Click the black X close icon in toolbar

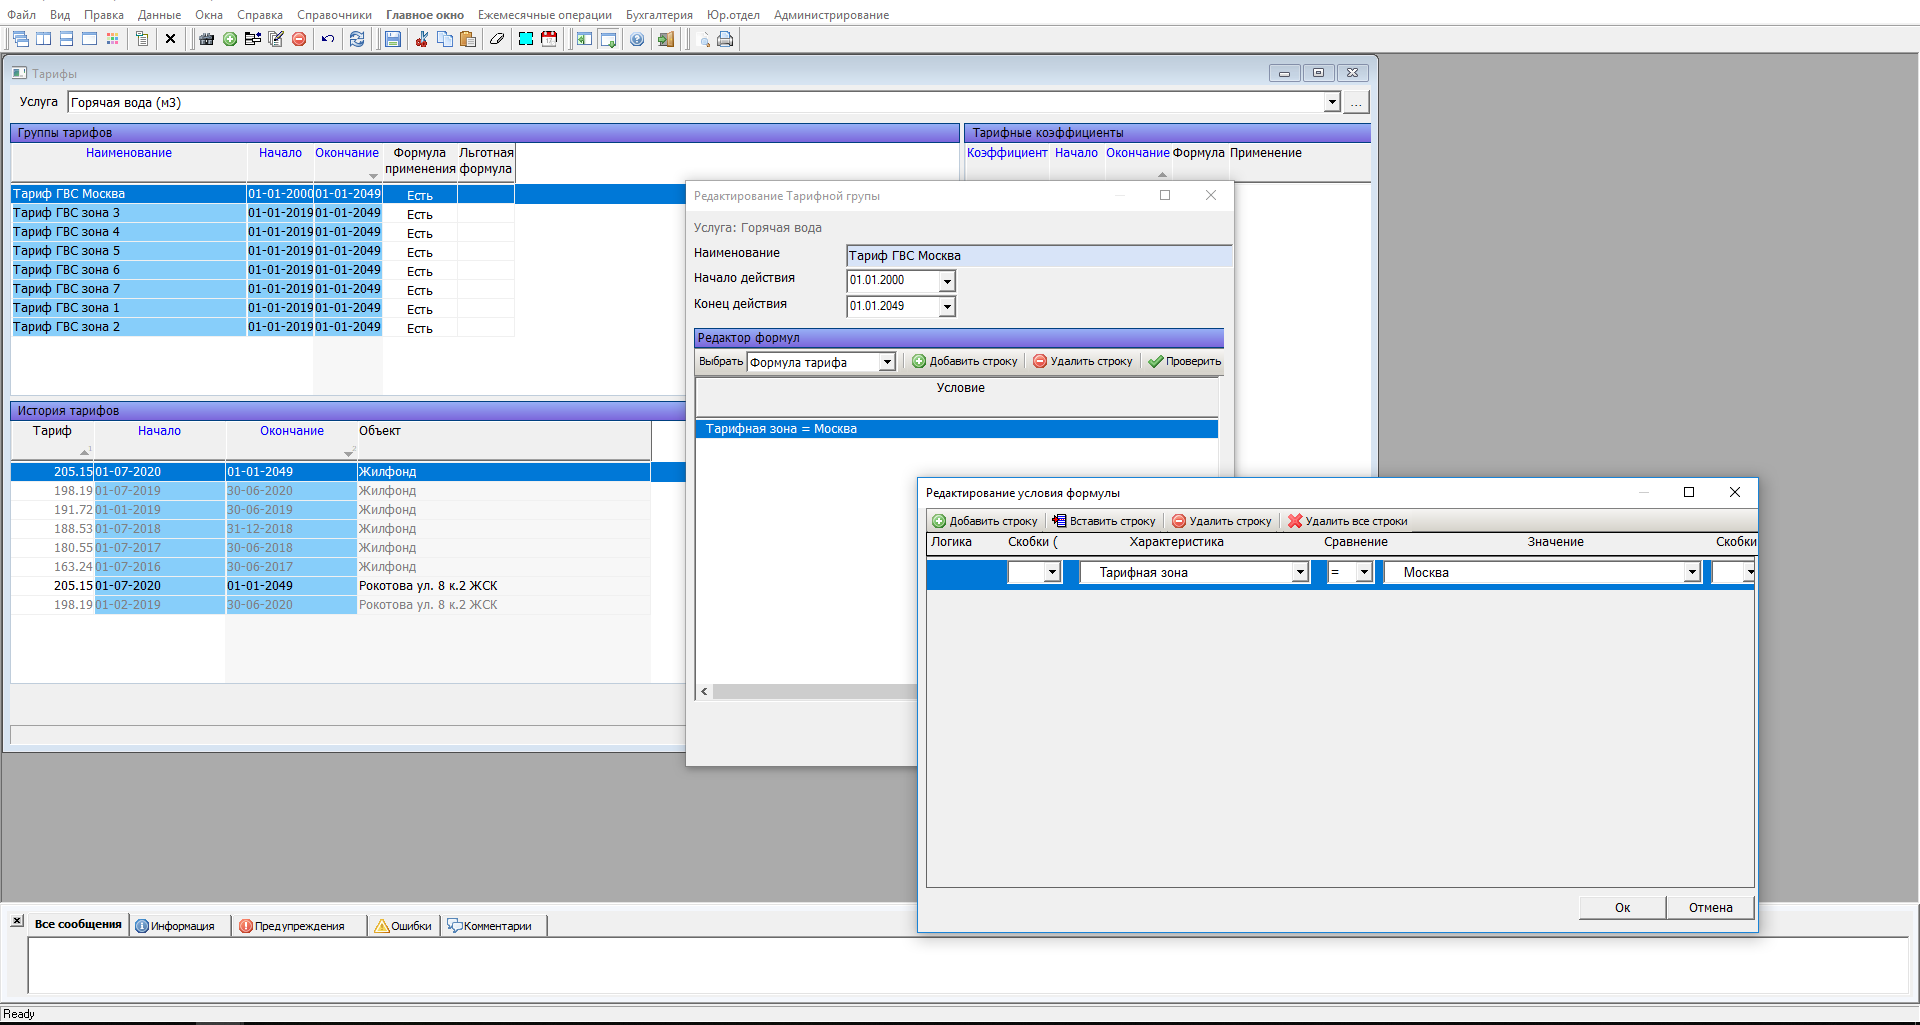(x=171, y=39)
